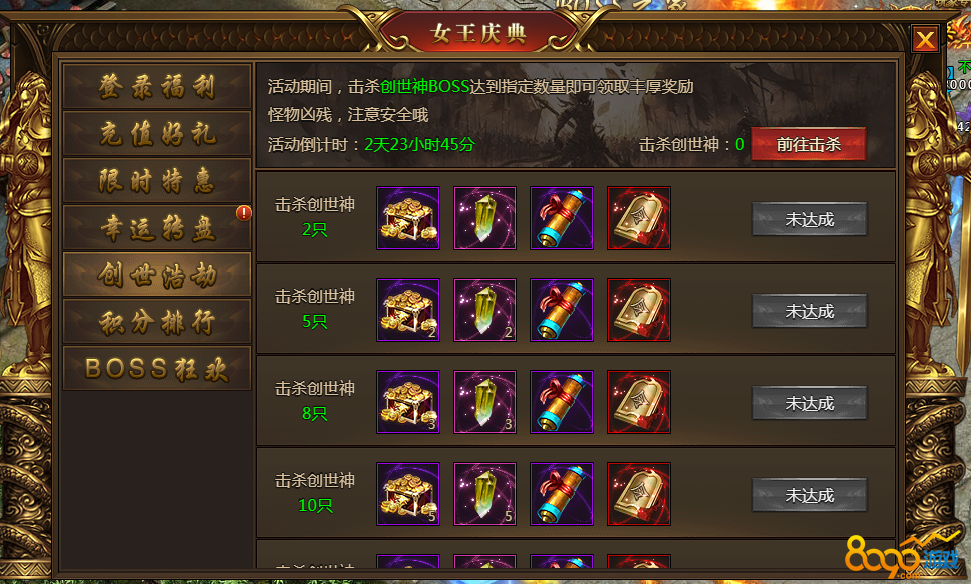Viewport: 971px width, 584px height.
Task: Click gold treasure chest icon in 2只 row
Action: [408, 218]
